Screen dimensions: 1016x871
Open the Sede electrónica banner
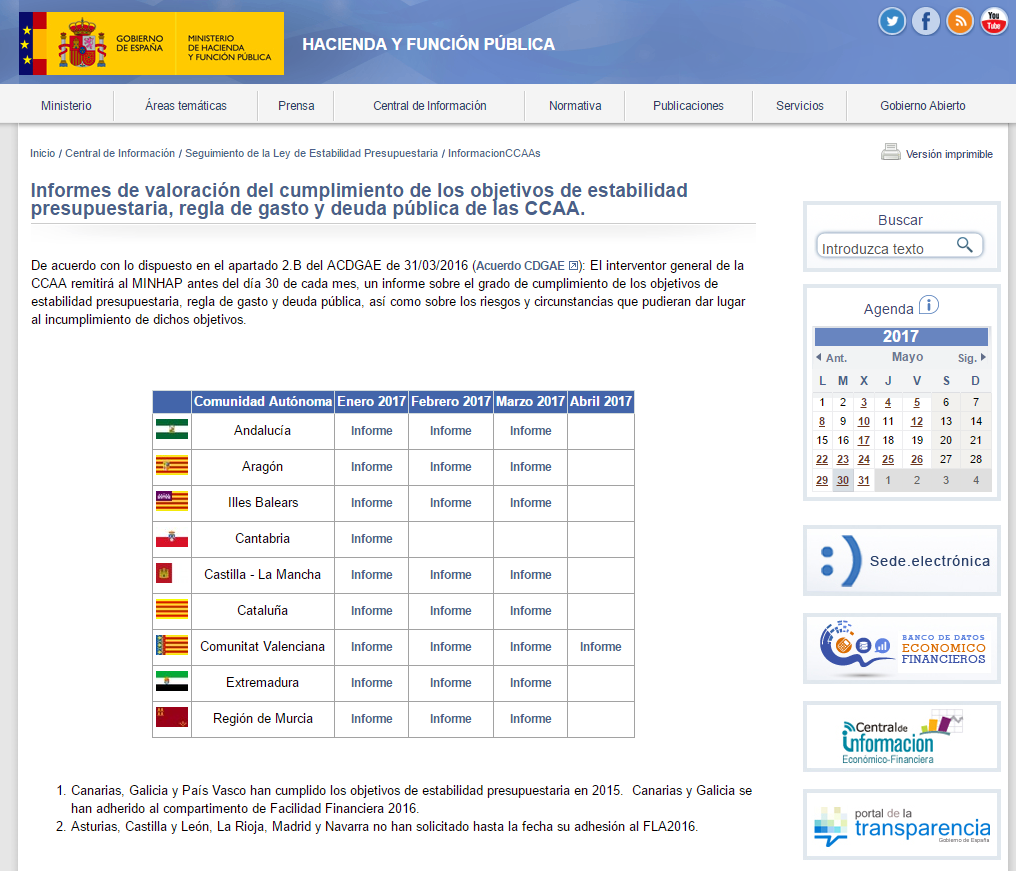point(901,561)
